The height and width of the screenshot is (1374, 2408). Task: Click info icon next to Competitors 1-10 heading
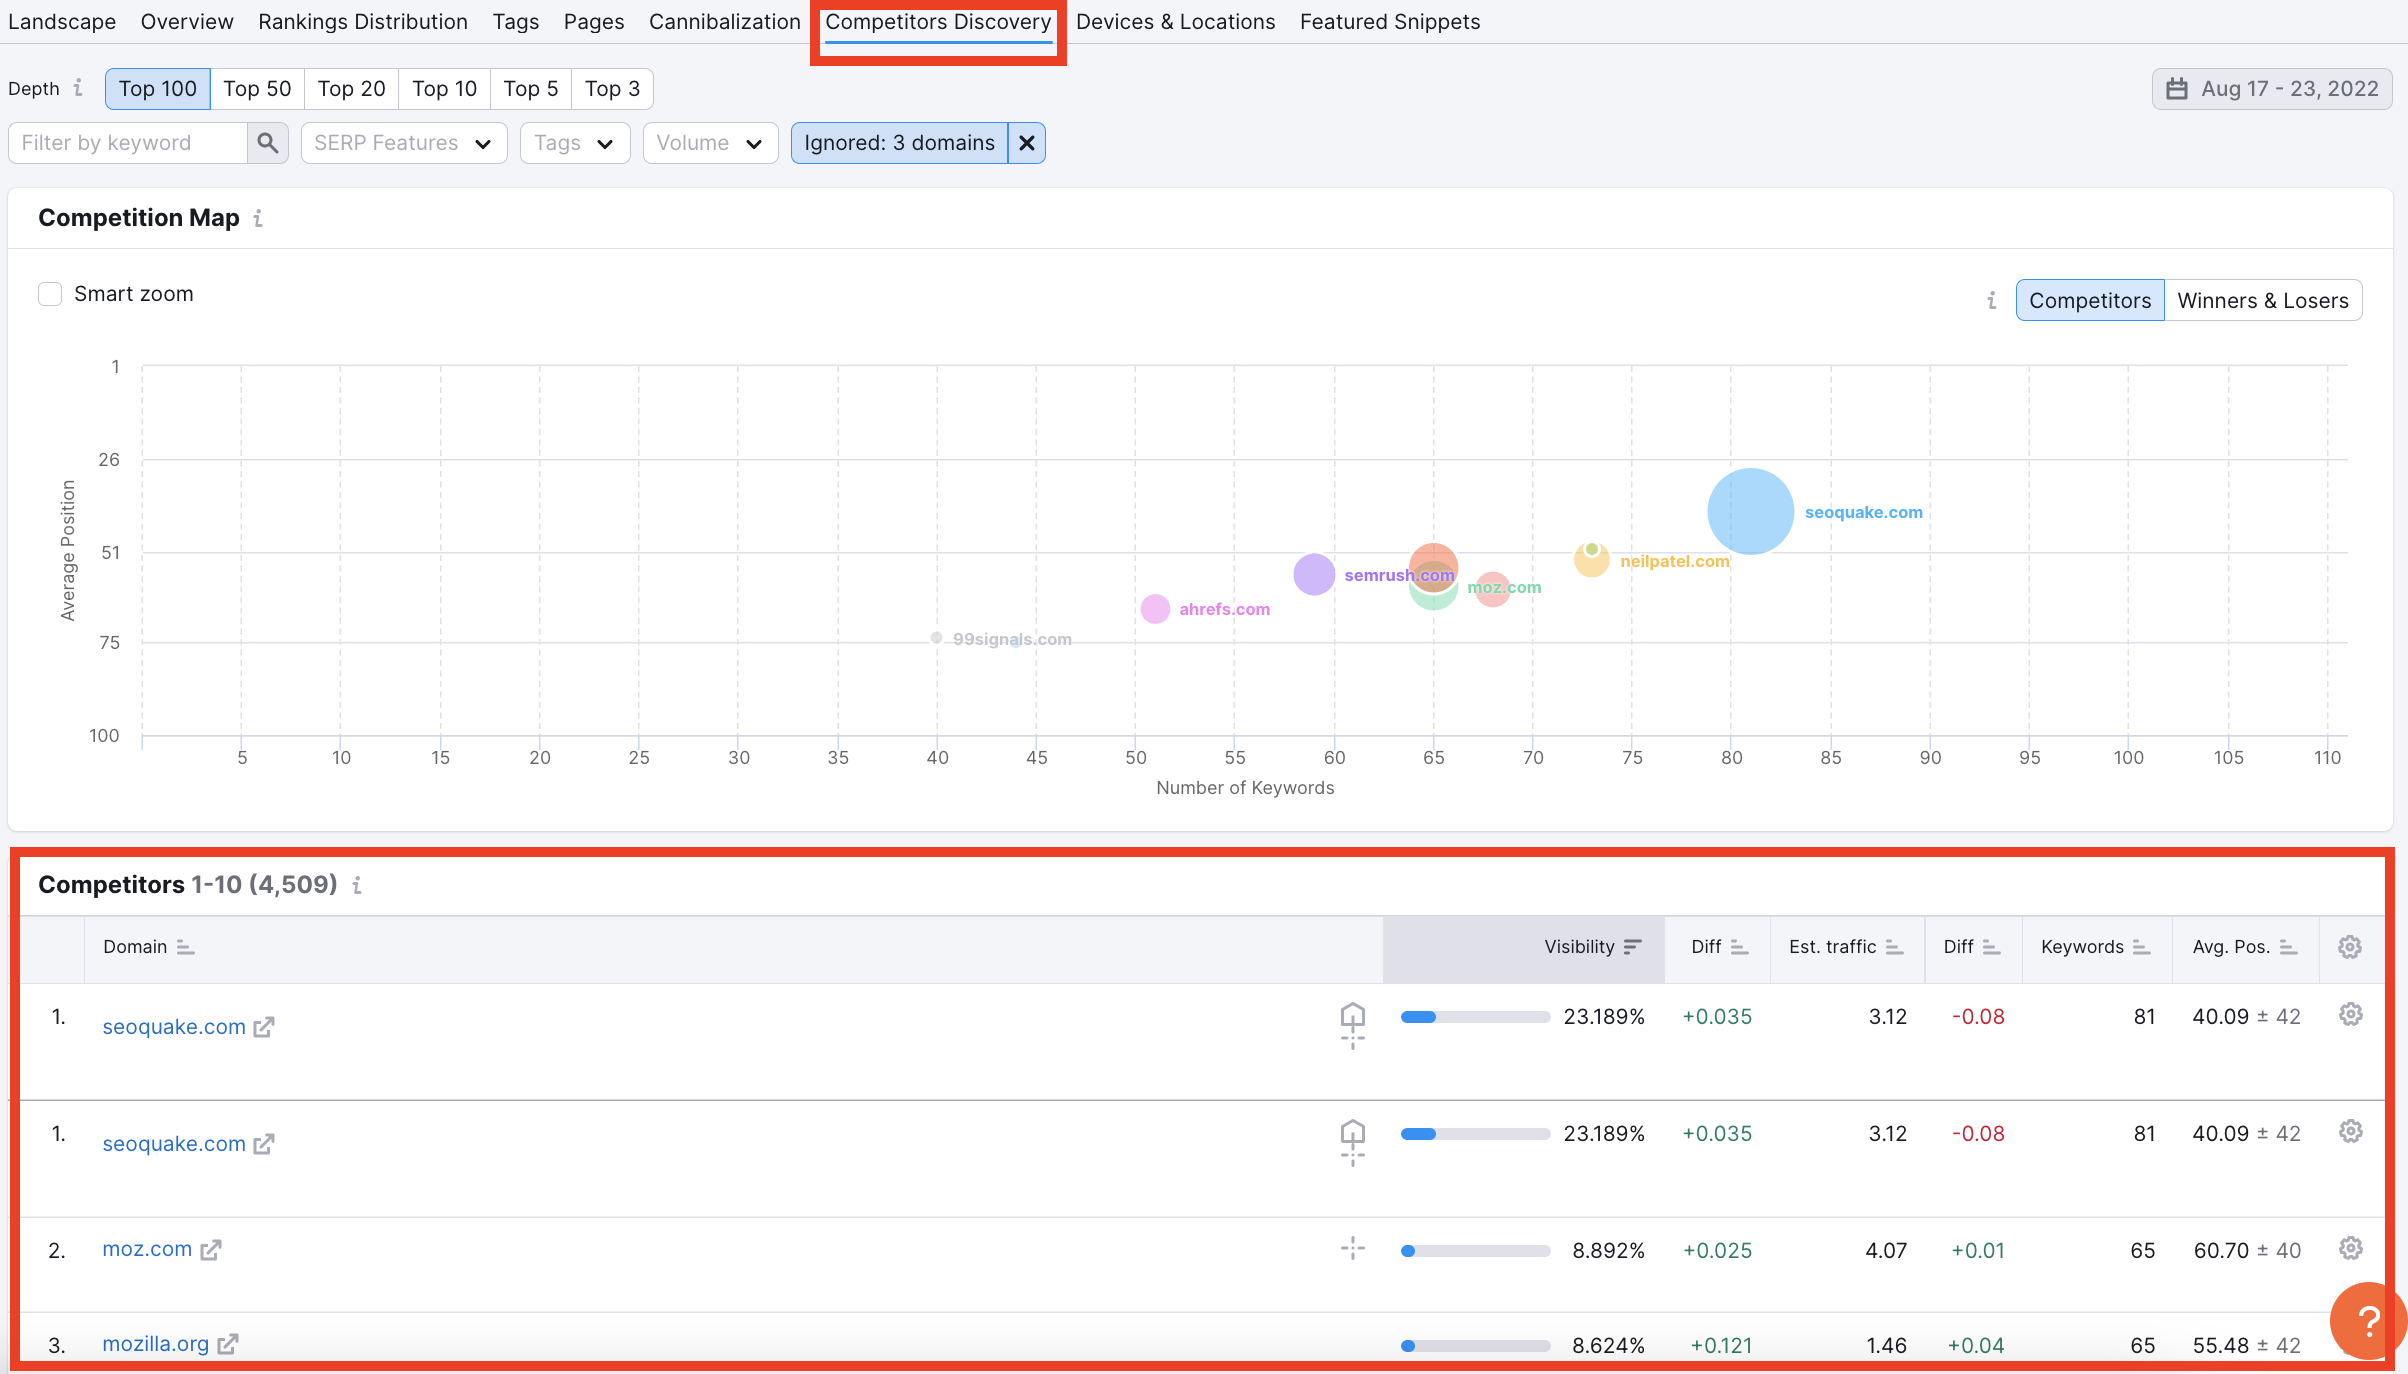[x=357, y=885]
